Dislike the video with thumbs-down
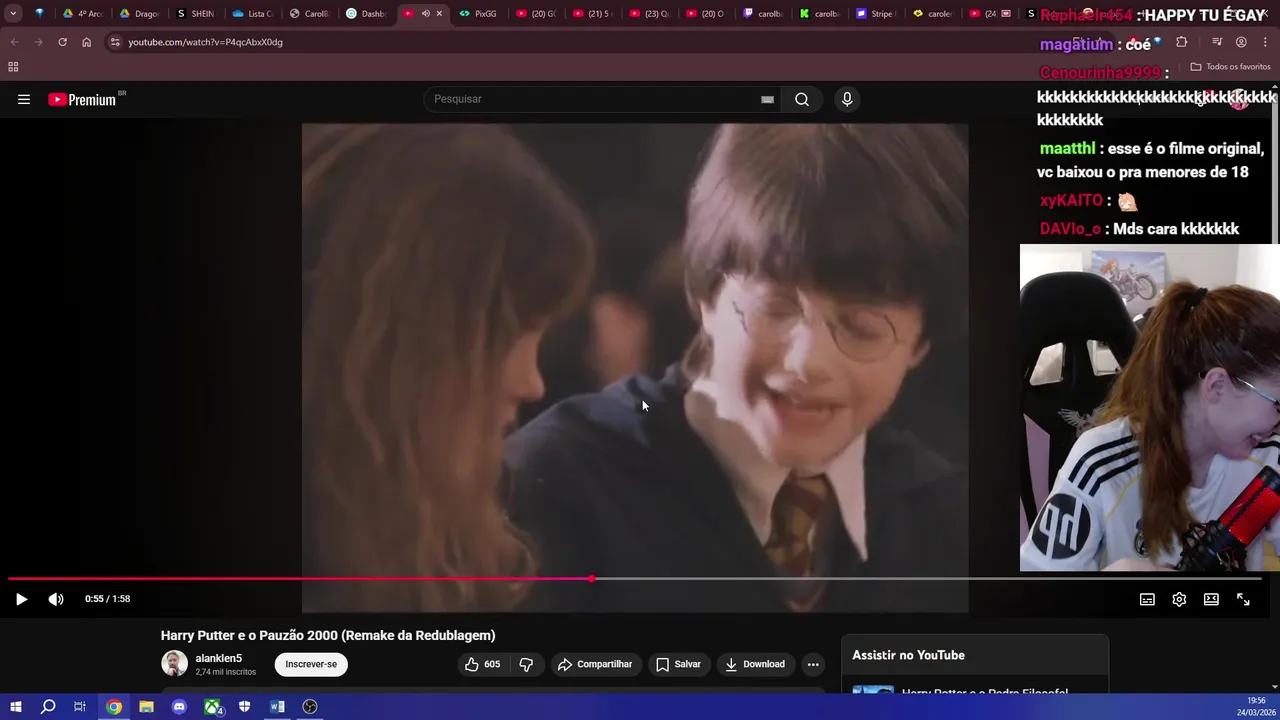Viewport: 1280px width, 720px height. point(526,664)
